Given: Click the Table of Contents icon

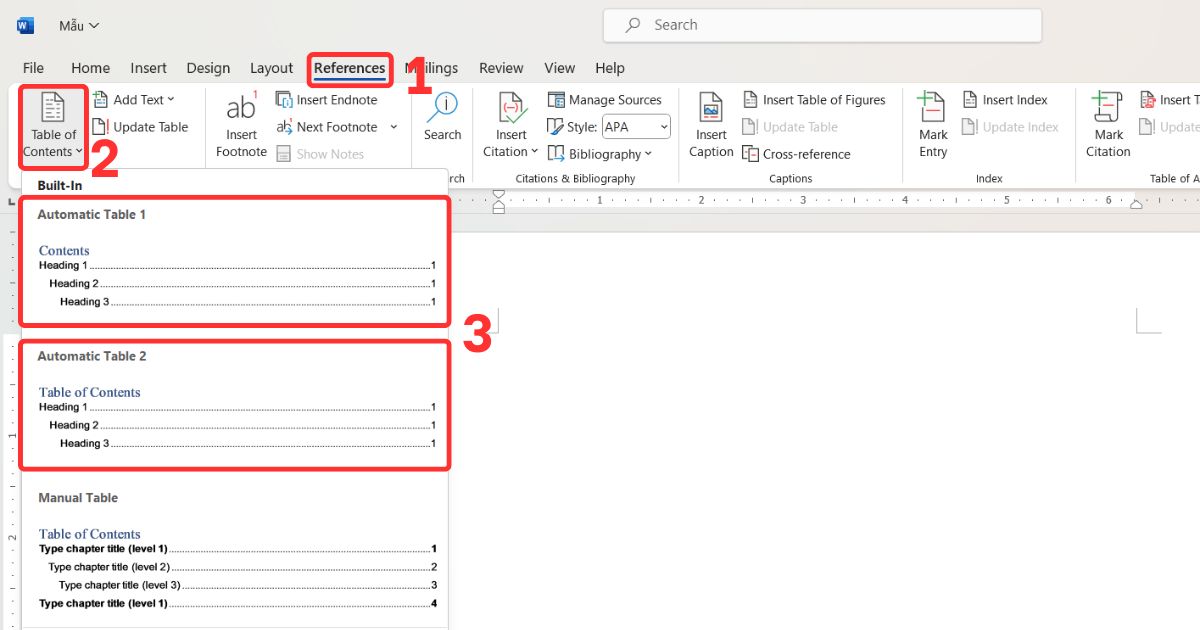Looking at the screenshot, I should [53, 109].
